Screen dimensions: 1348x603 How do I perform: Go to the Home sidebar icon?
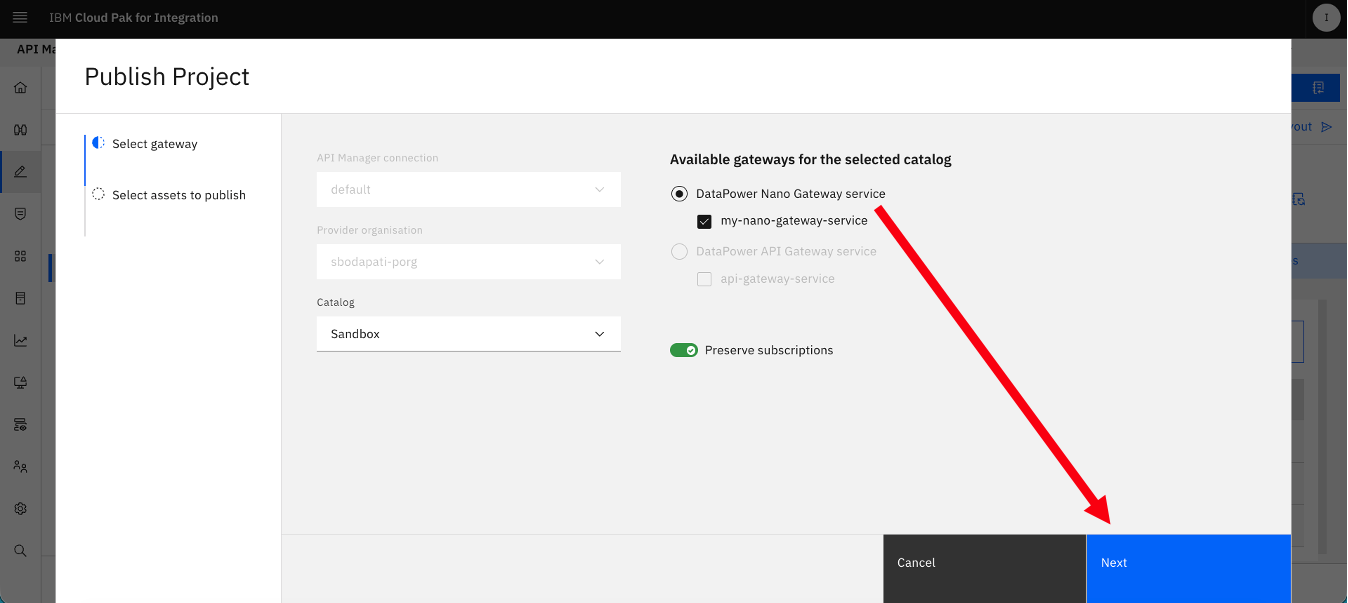coord(20,88)
